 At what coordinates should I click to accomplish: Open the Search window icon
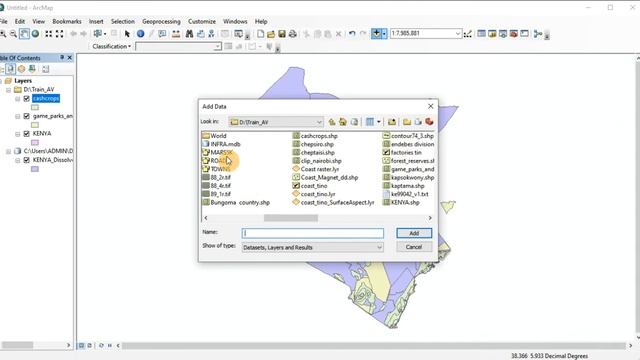(503, 34)
